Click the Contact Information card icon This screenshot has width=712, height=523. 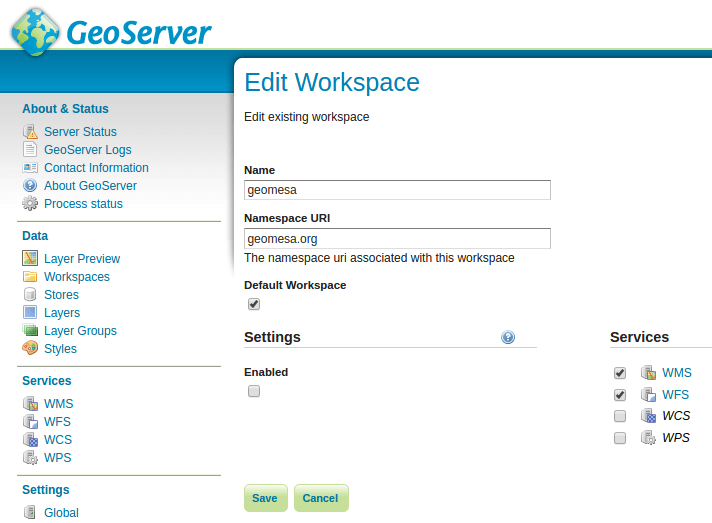(30, 168)
